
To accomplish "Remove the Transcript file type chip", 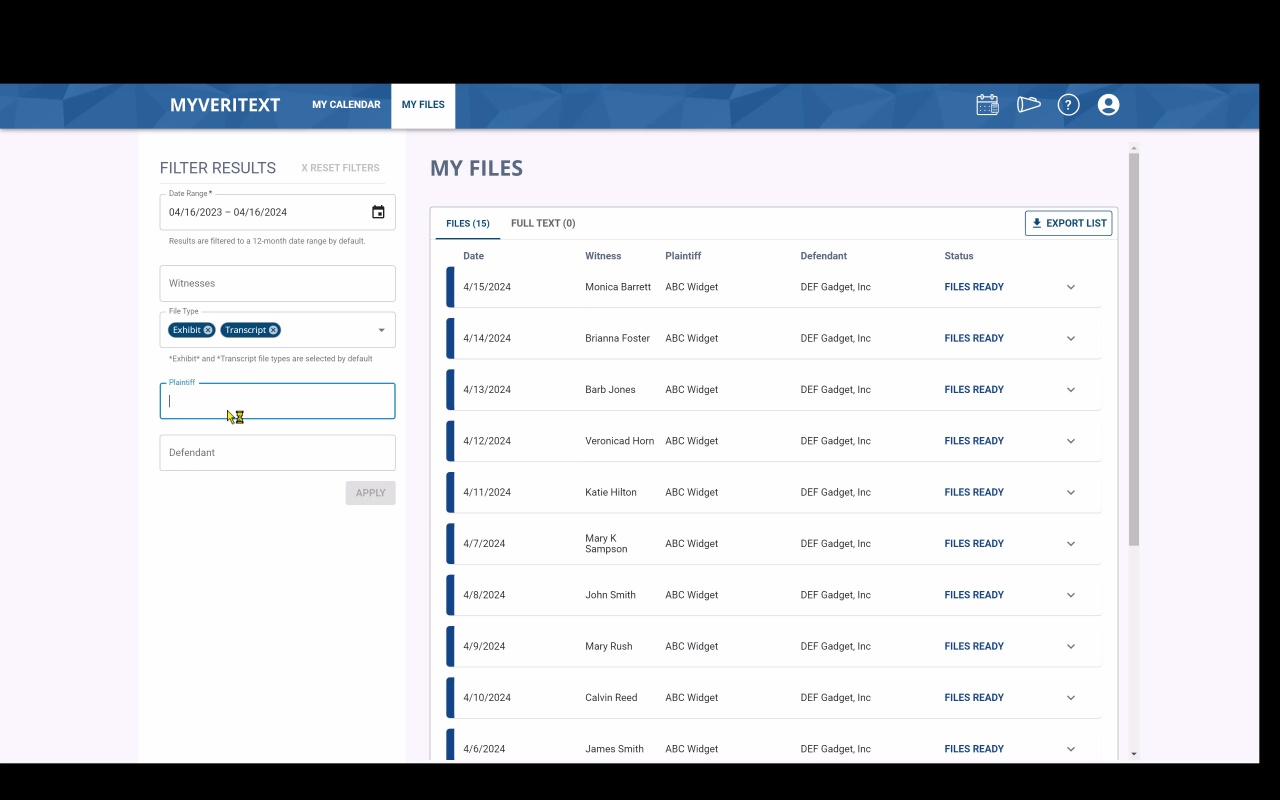I will [x=273, y=330].
